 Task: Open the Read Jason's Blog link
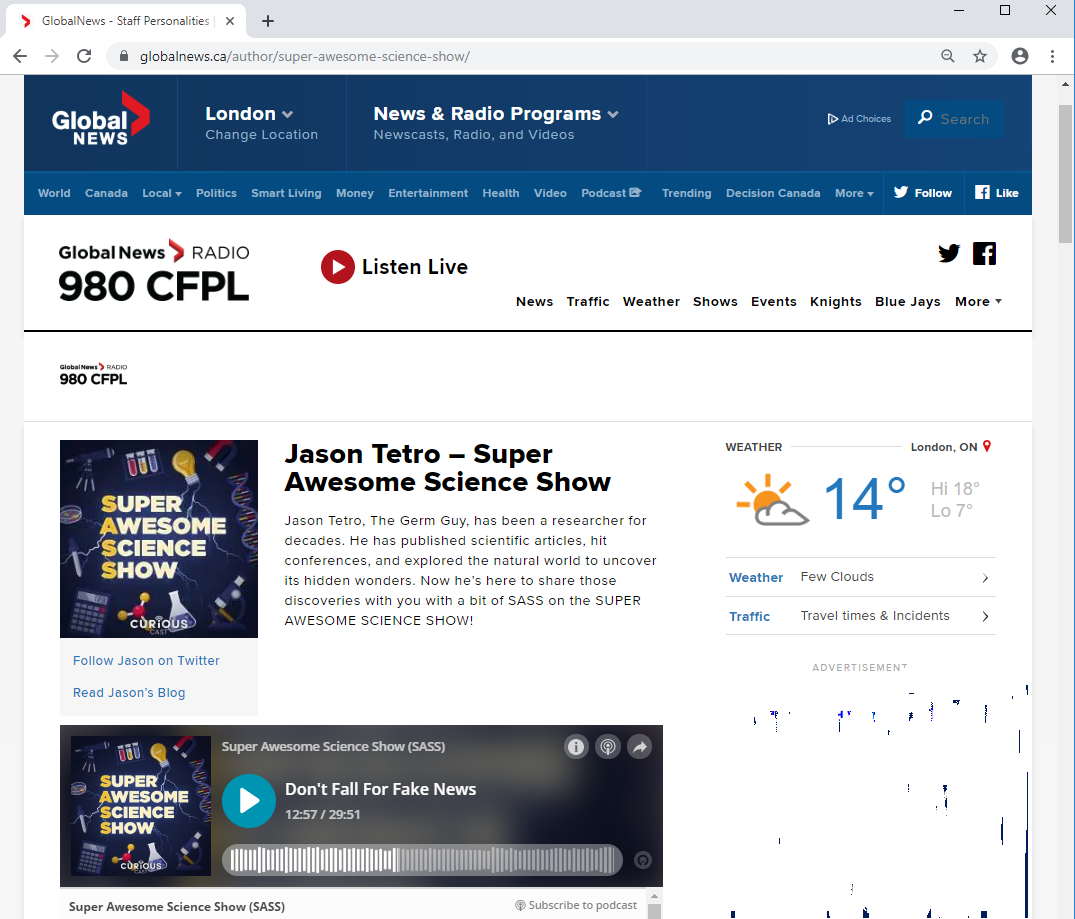coord(129,693)
